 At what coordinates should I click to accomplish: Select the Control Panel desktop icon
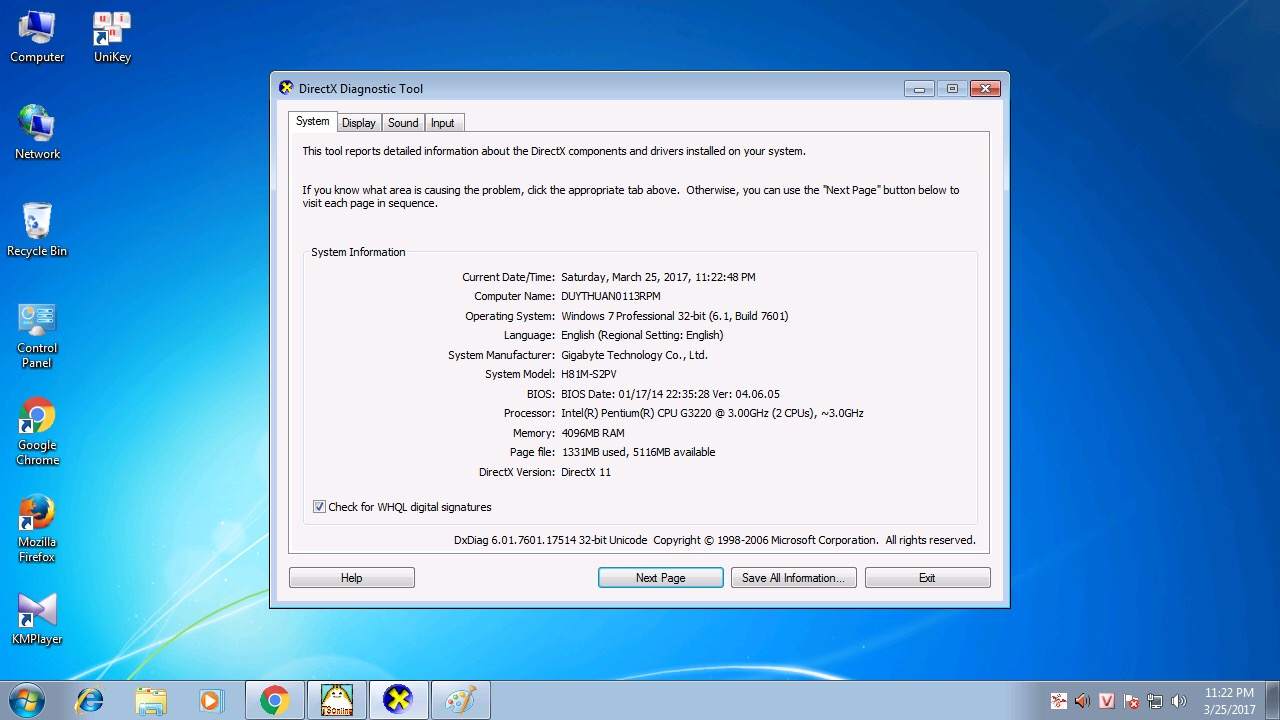point(37,334)
